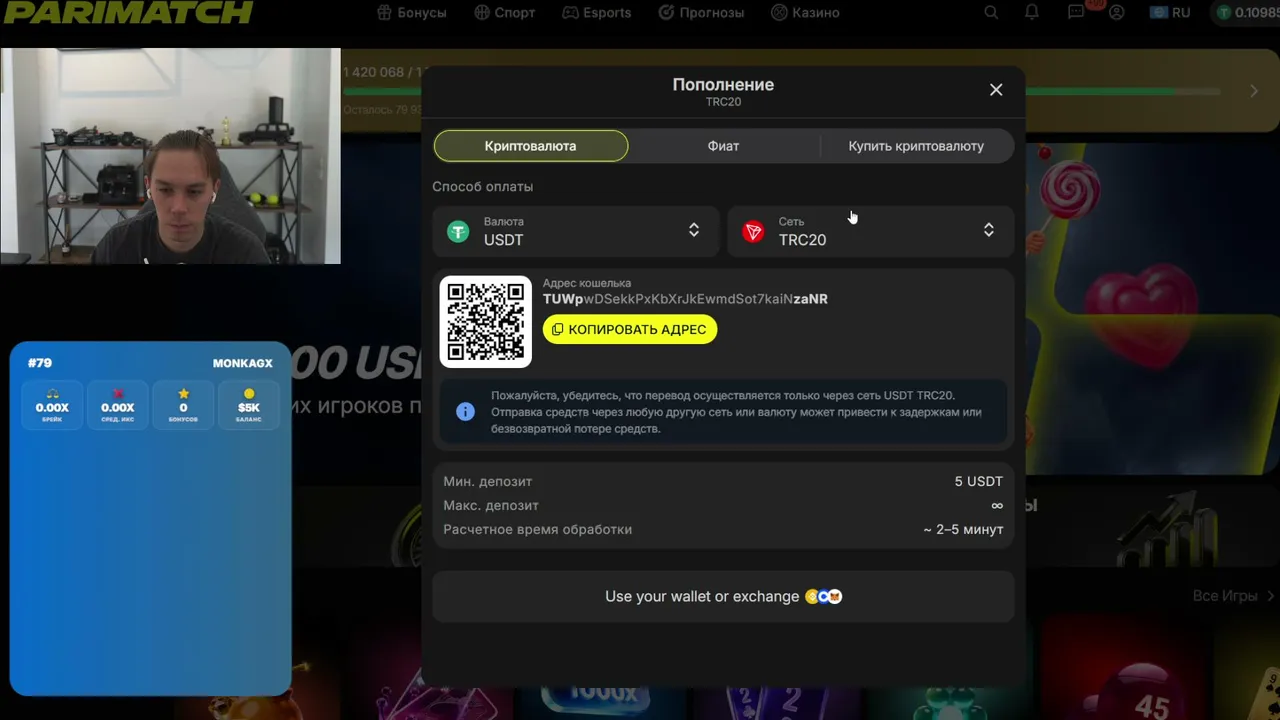This screenshot has width=1280, height=720.
Task: Open the Казино section
Action: pyautogui.click(x=805, y=13)
